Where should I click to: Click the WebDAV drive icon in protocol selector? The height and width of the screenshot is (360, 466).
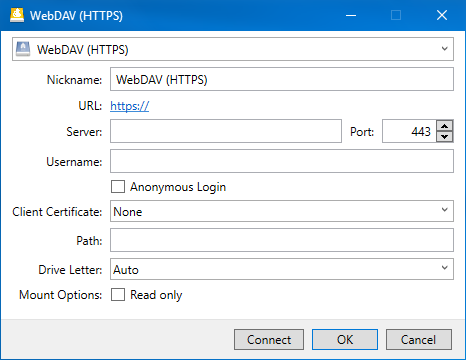pos(23,49)
